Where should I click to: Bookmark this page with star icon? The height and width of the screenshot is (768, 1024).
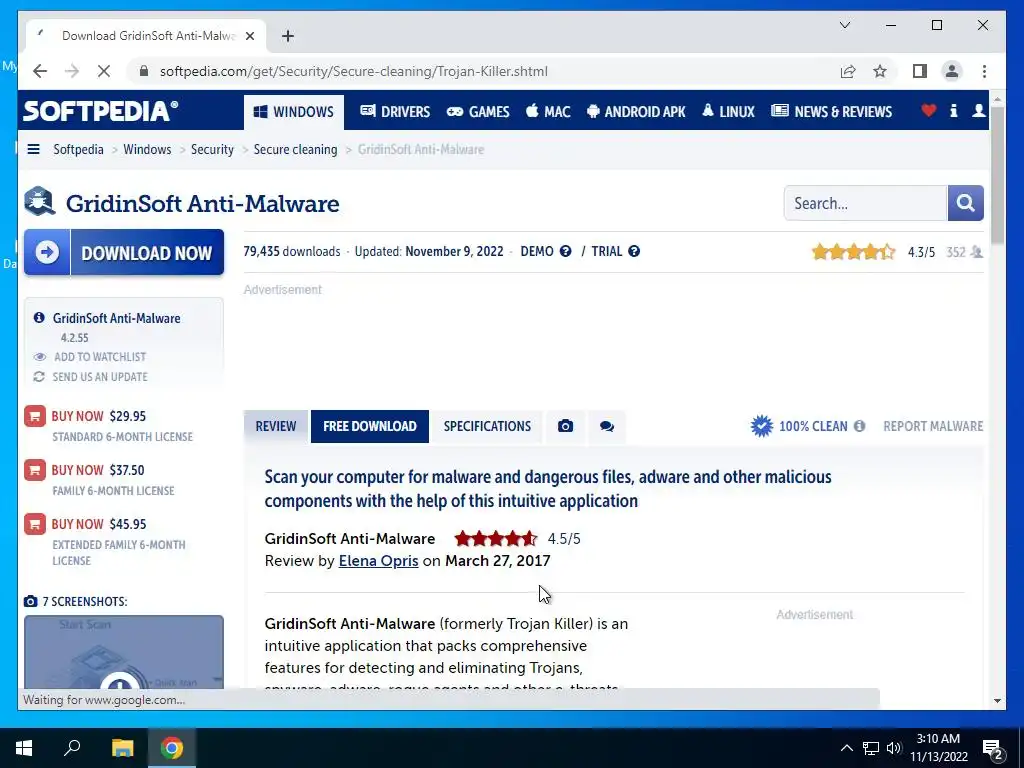(880, 71)
